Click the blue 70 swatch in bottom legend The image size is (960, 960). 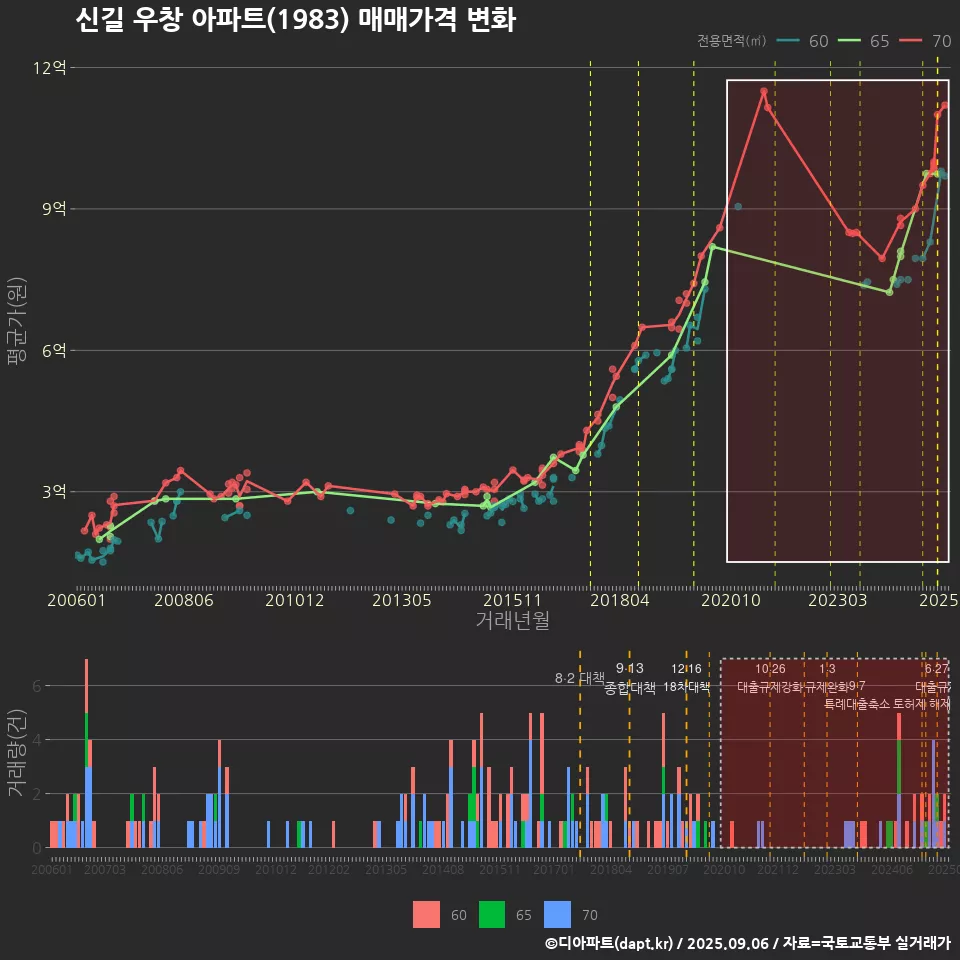tap(557, 914)
